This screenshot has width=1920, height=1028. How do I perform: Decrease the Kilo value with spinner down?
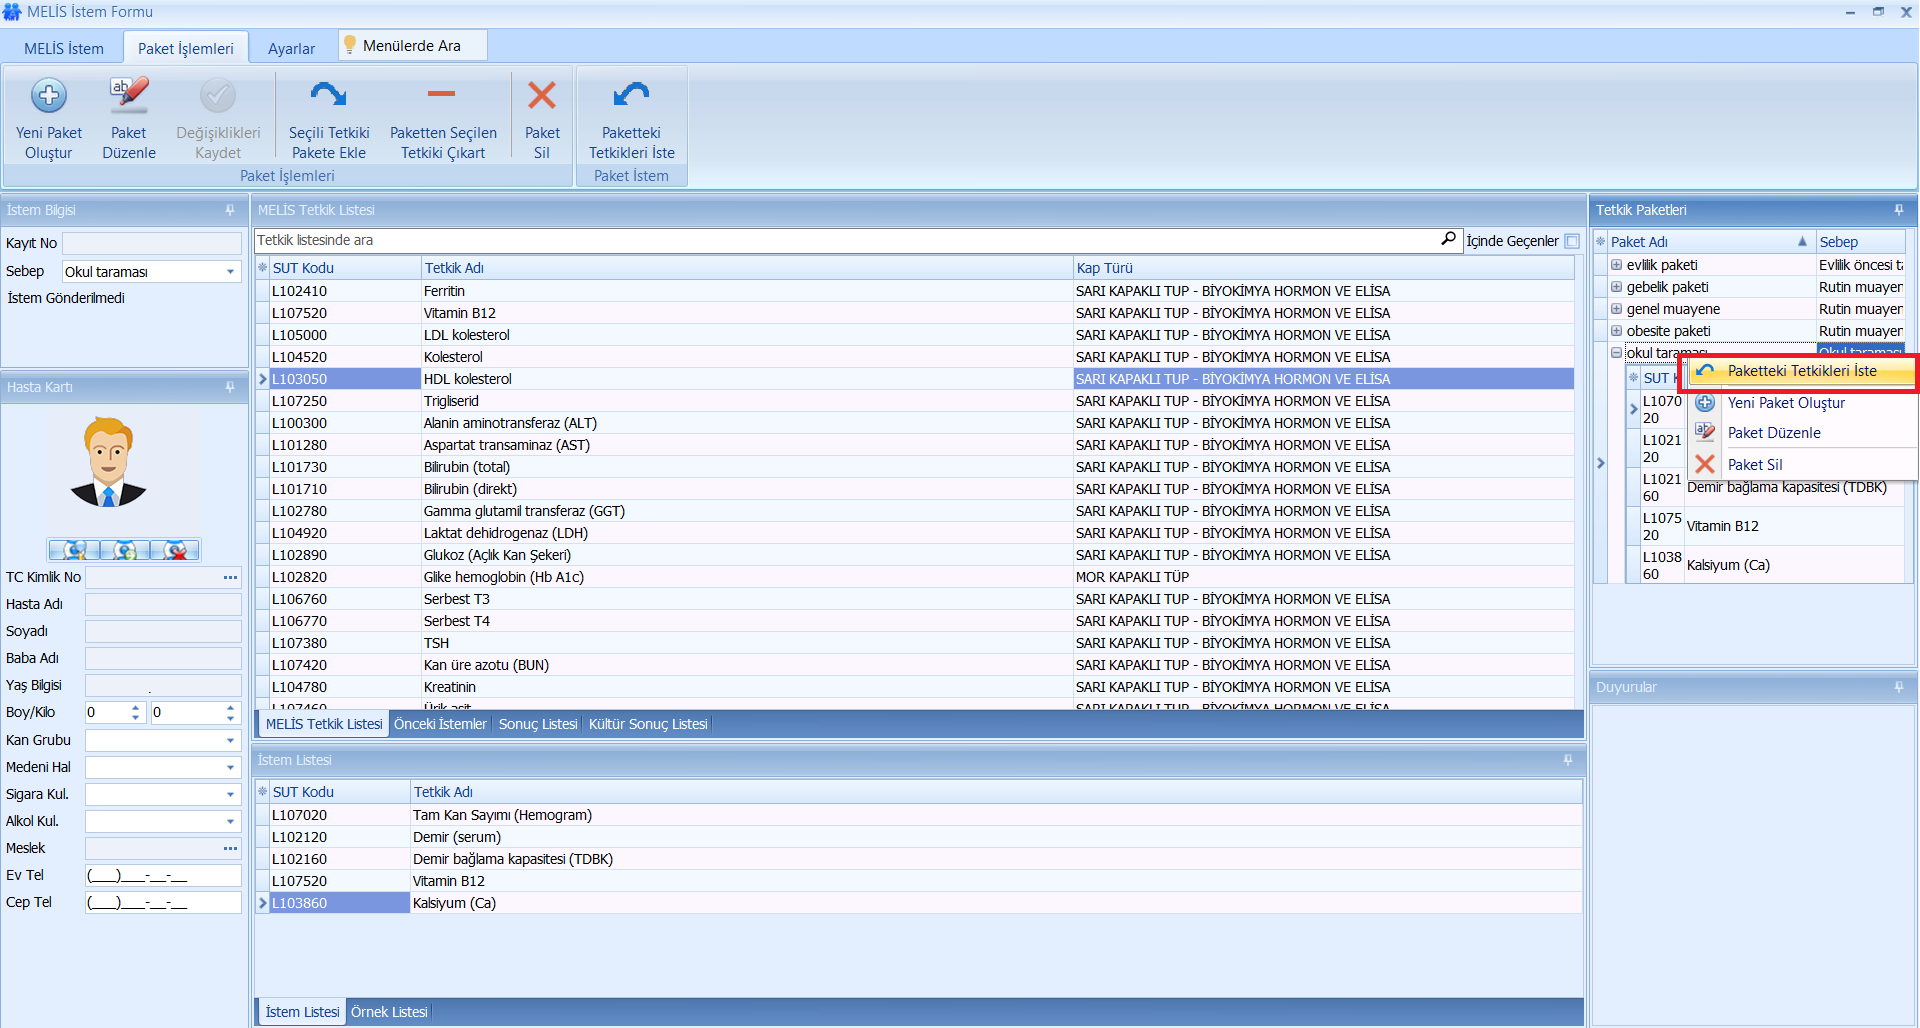[x=230, y=718]
